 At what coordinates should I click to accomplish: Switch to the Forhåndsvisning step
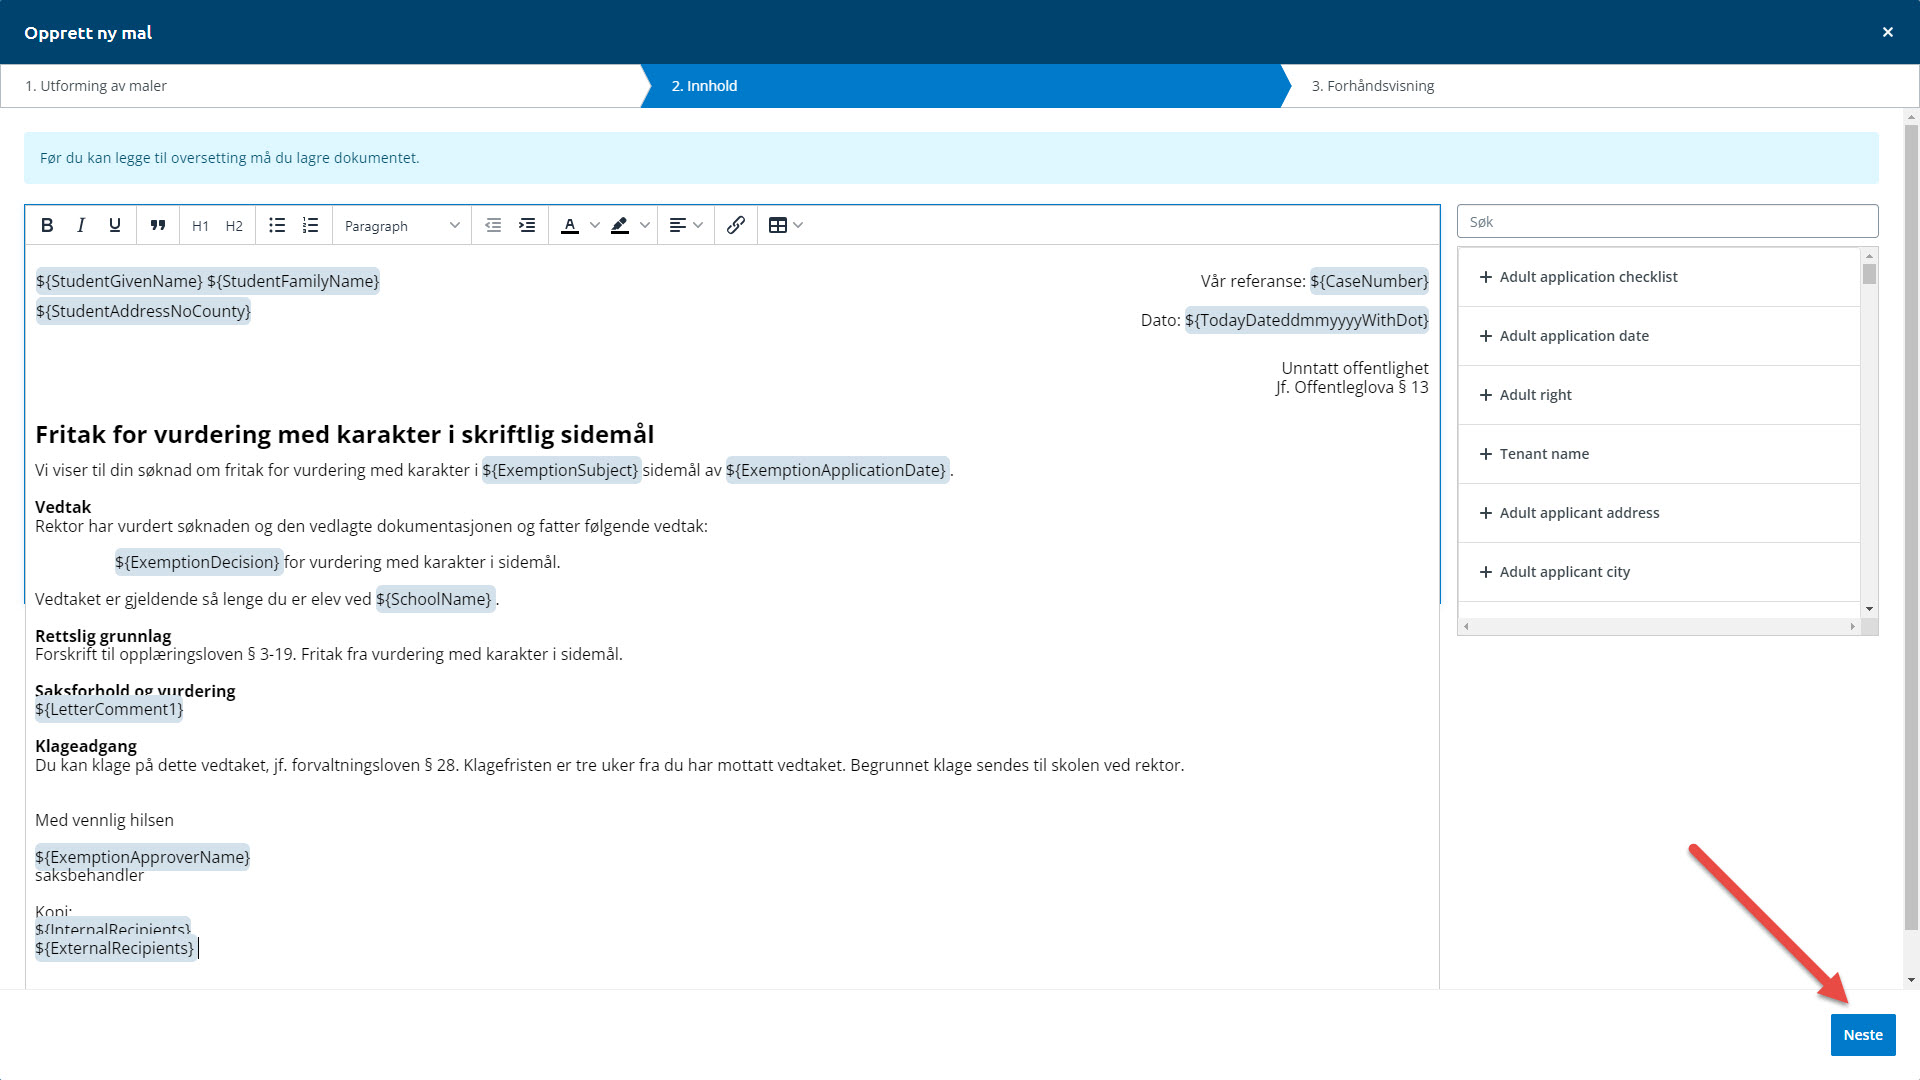pyautogui.click(x=1373, y=86)
